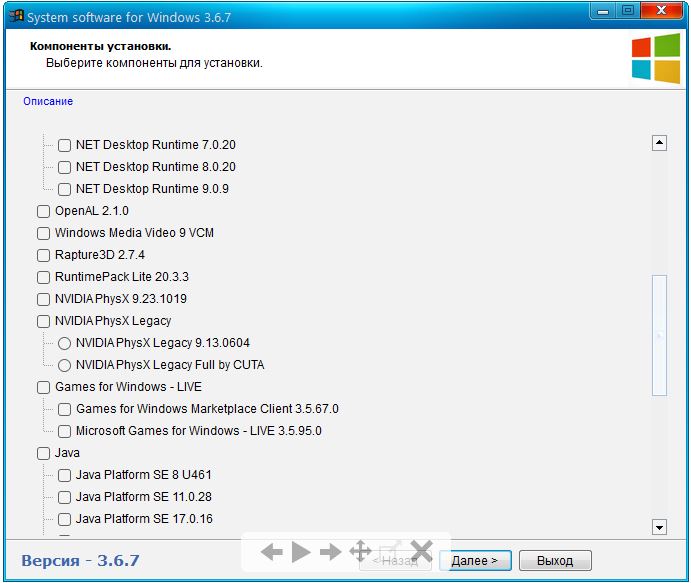Select NVIDIA PhysX Legacy 9.13.0604 radio option
The height and width of the screenshot is (583, 691).
(x=65, y=343)
